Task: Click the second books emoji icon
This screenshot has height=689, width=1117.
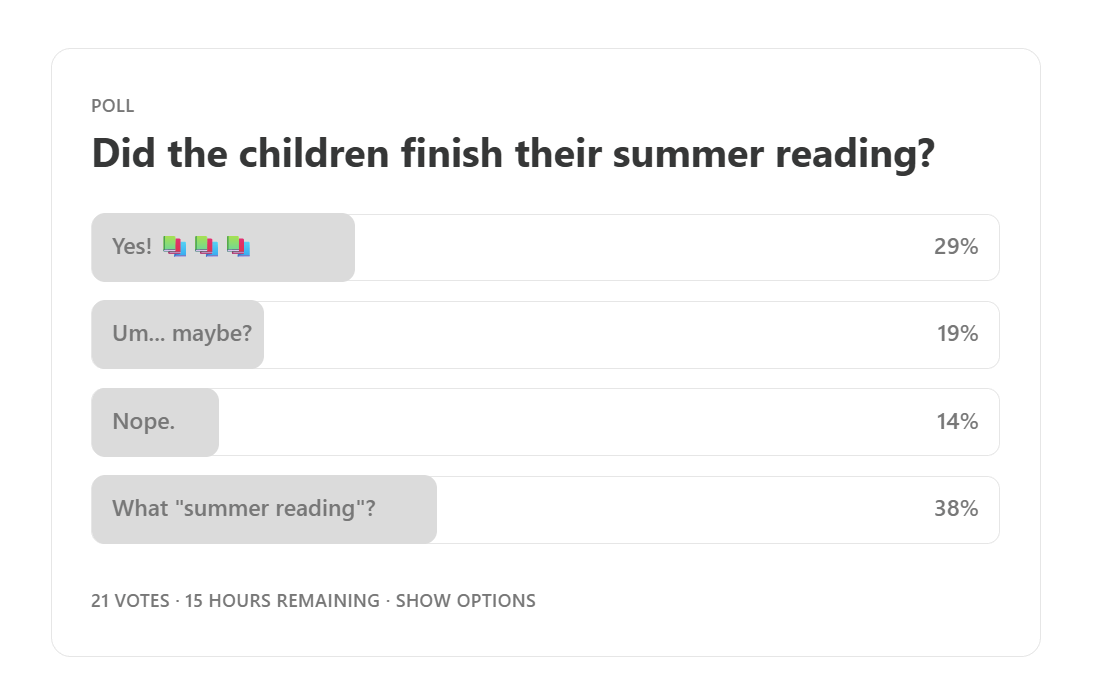Action: pyautogui.click(x=207, y=247)
